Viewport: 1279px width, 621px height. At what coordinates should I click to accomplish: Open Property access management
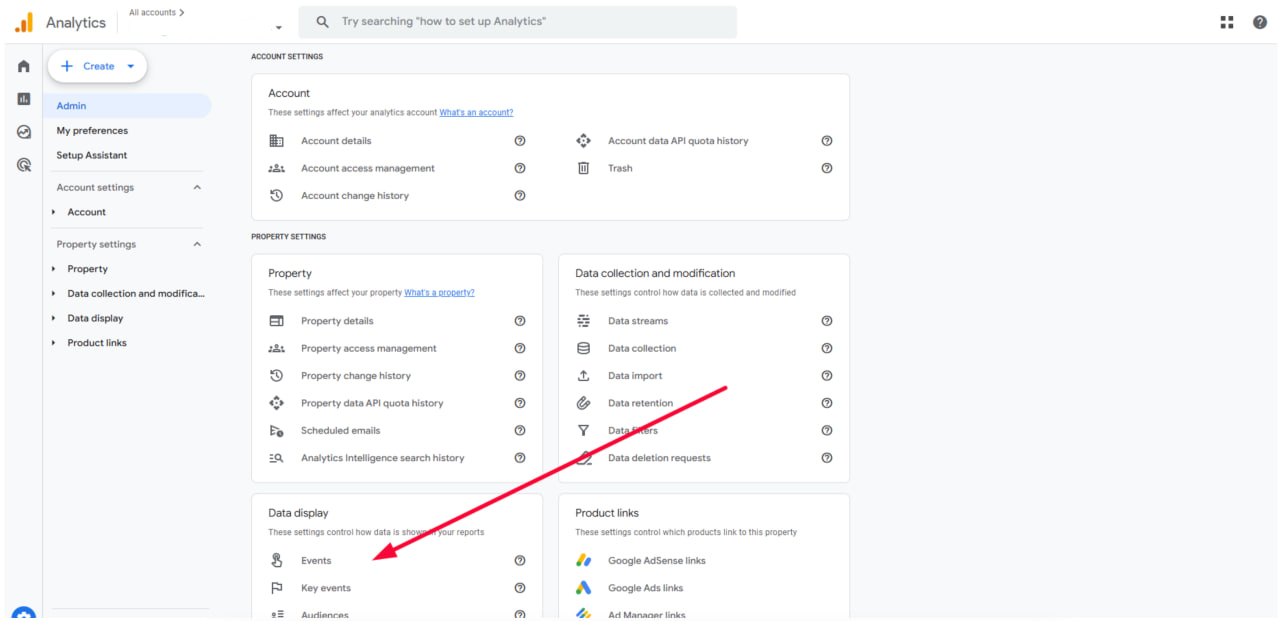(369, 348)
